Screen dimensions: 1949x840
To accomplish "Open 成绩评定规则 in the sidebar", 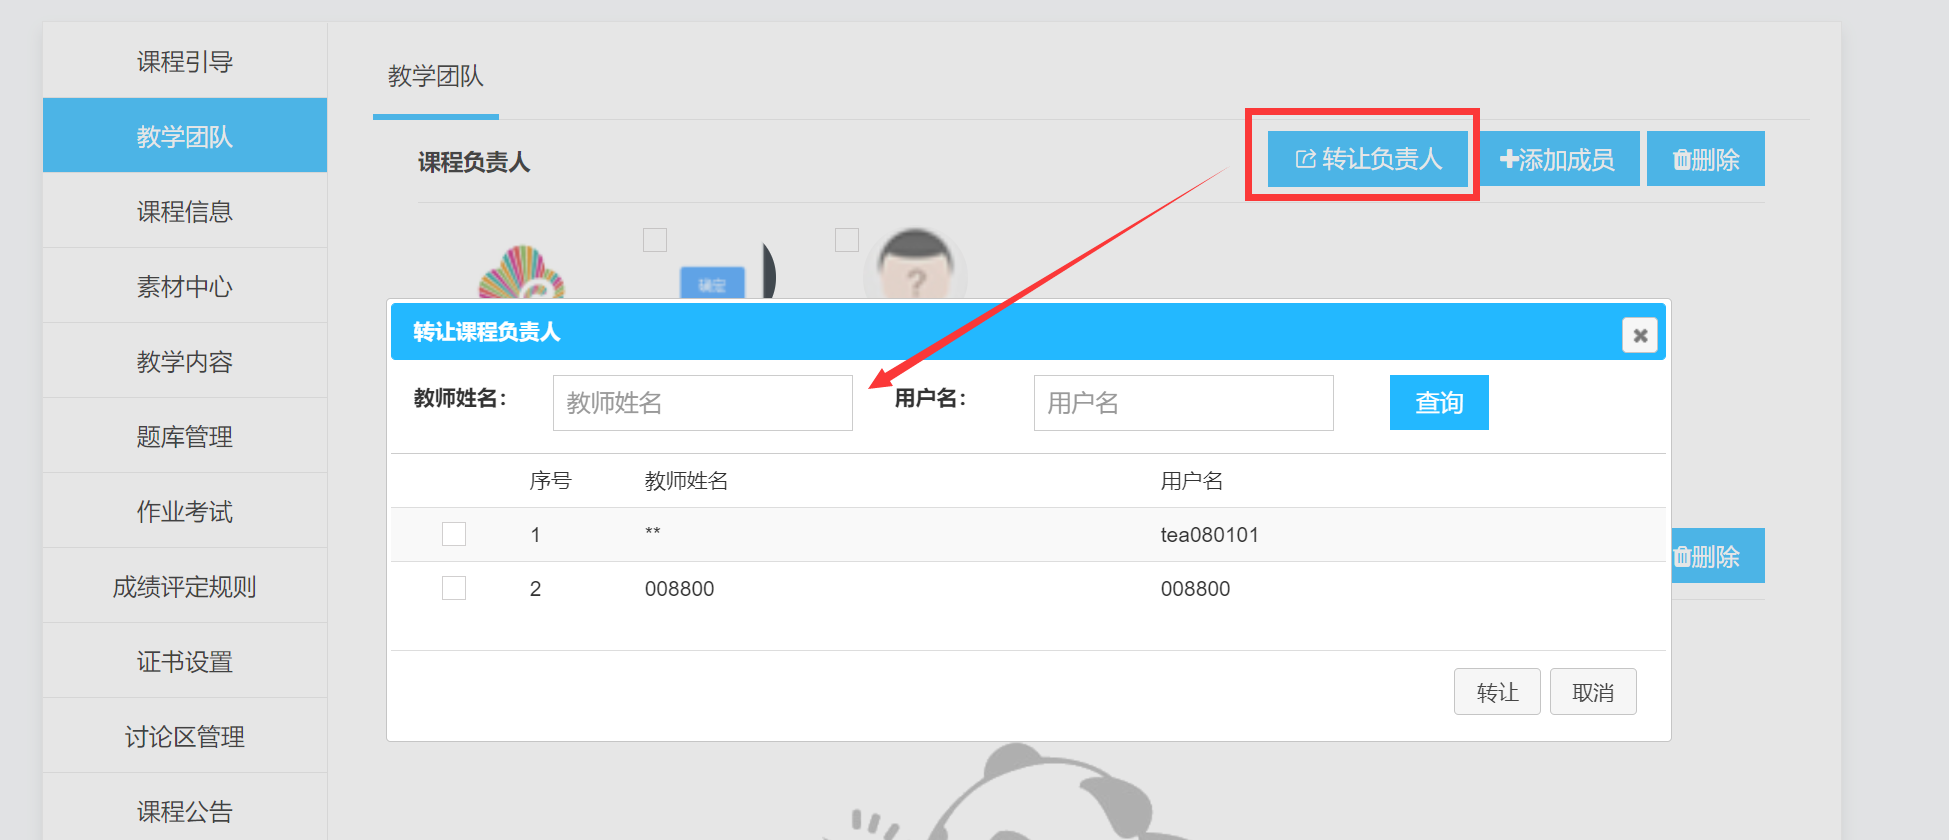I will [x=185, y=586].
